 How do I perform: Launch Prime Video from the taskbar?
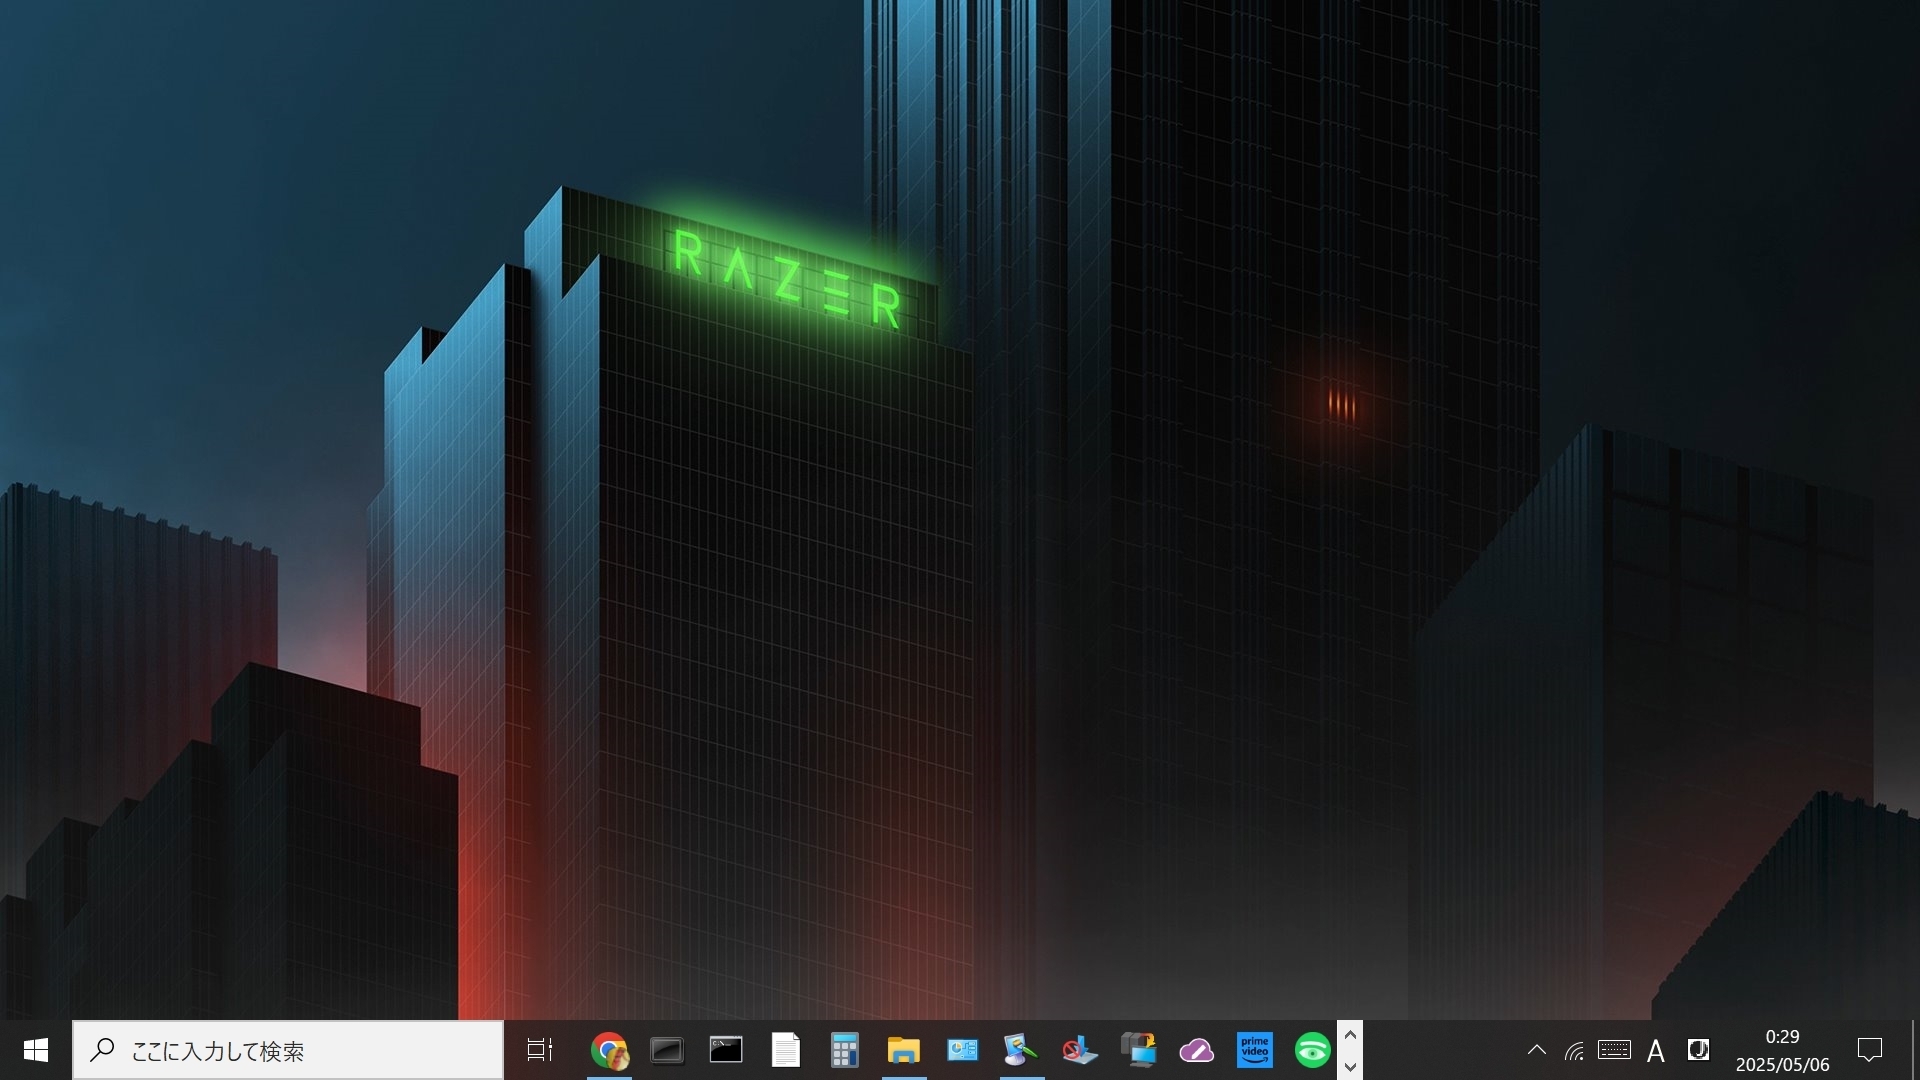click(1255, 1050)
